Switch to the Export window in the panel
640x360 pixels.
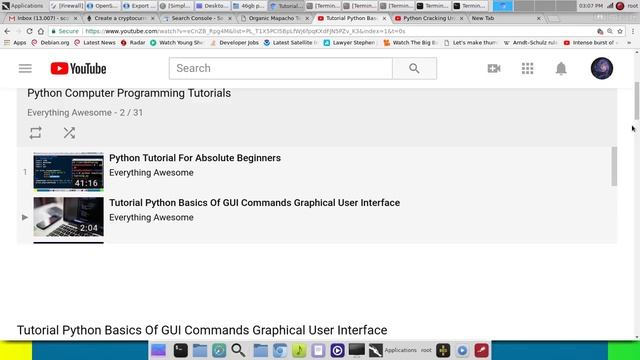tap(140, 6)
